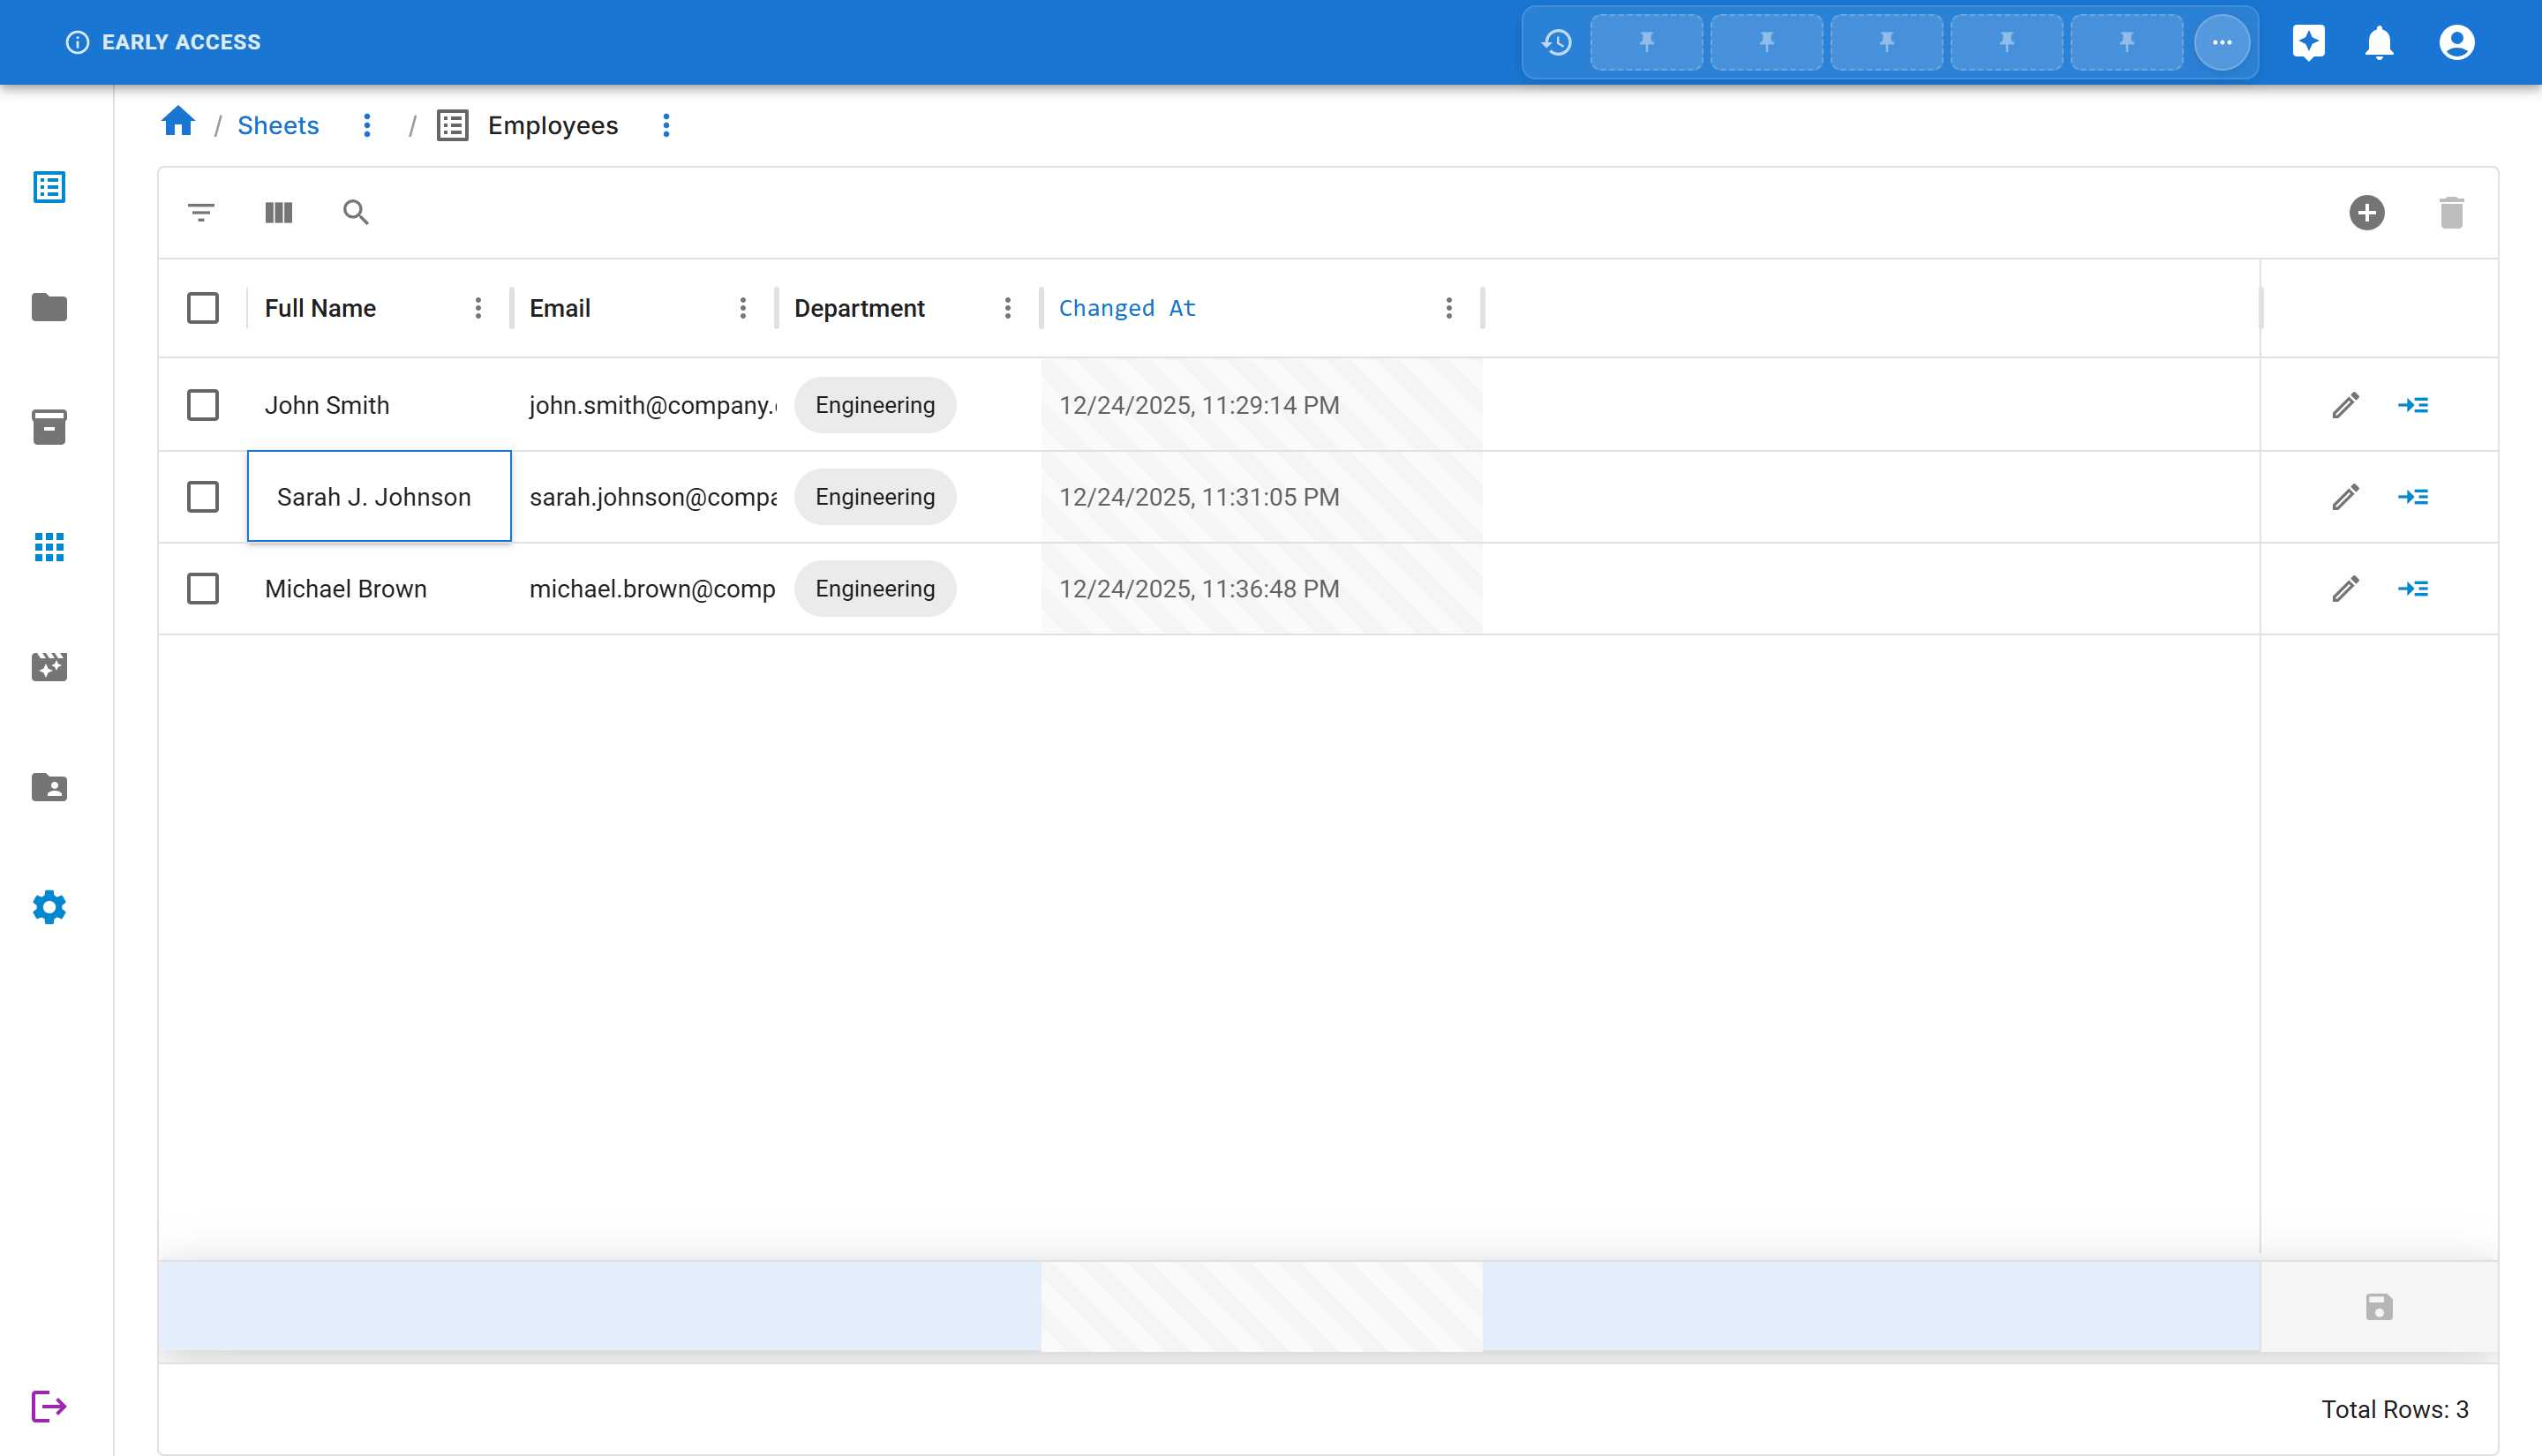Open the column visibility icon
Image resolution: width=2542 pixels, height=1456 pixels.
click(278, 212)
